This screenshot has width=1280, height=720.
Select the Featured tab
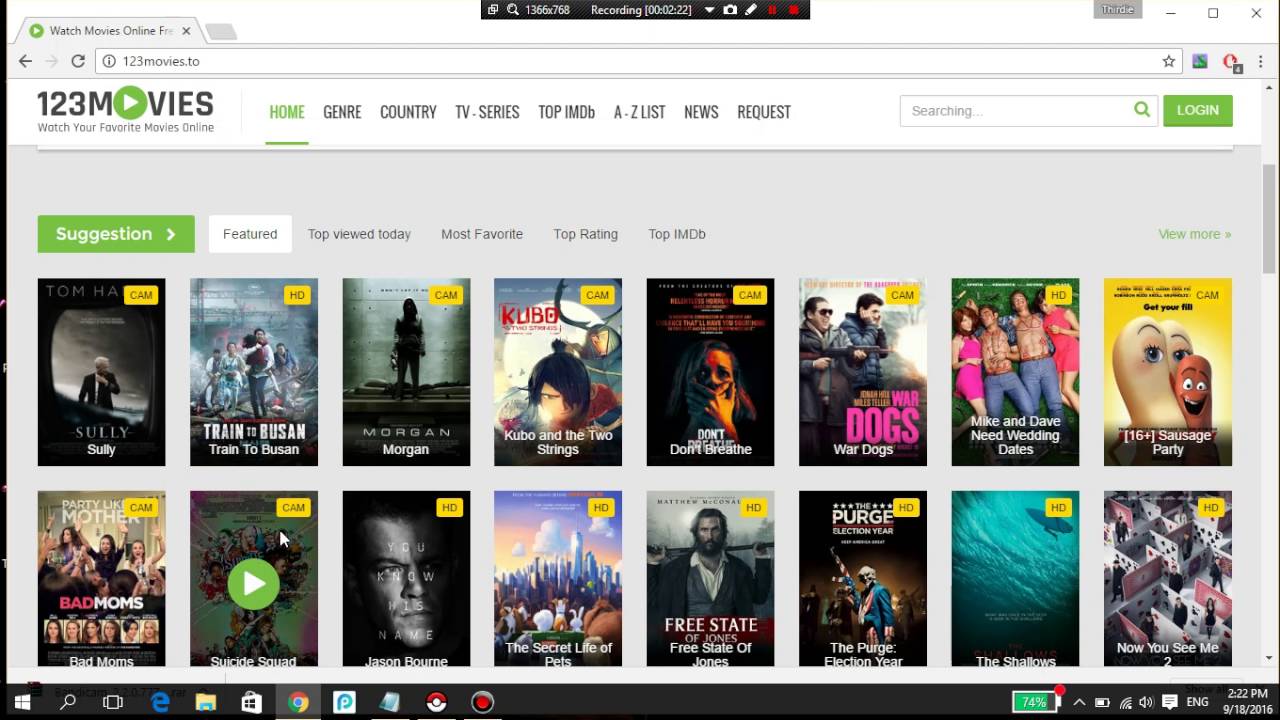(x=250, y=234)
